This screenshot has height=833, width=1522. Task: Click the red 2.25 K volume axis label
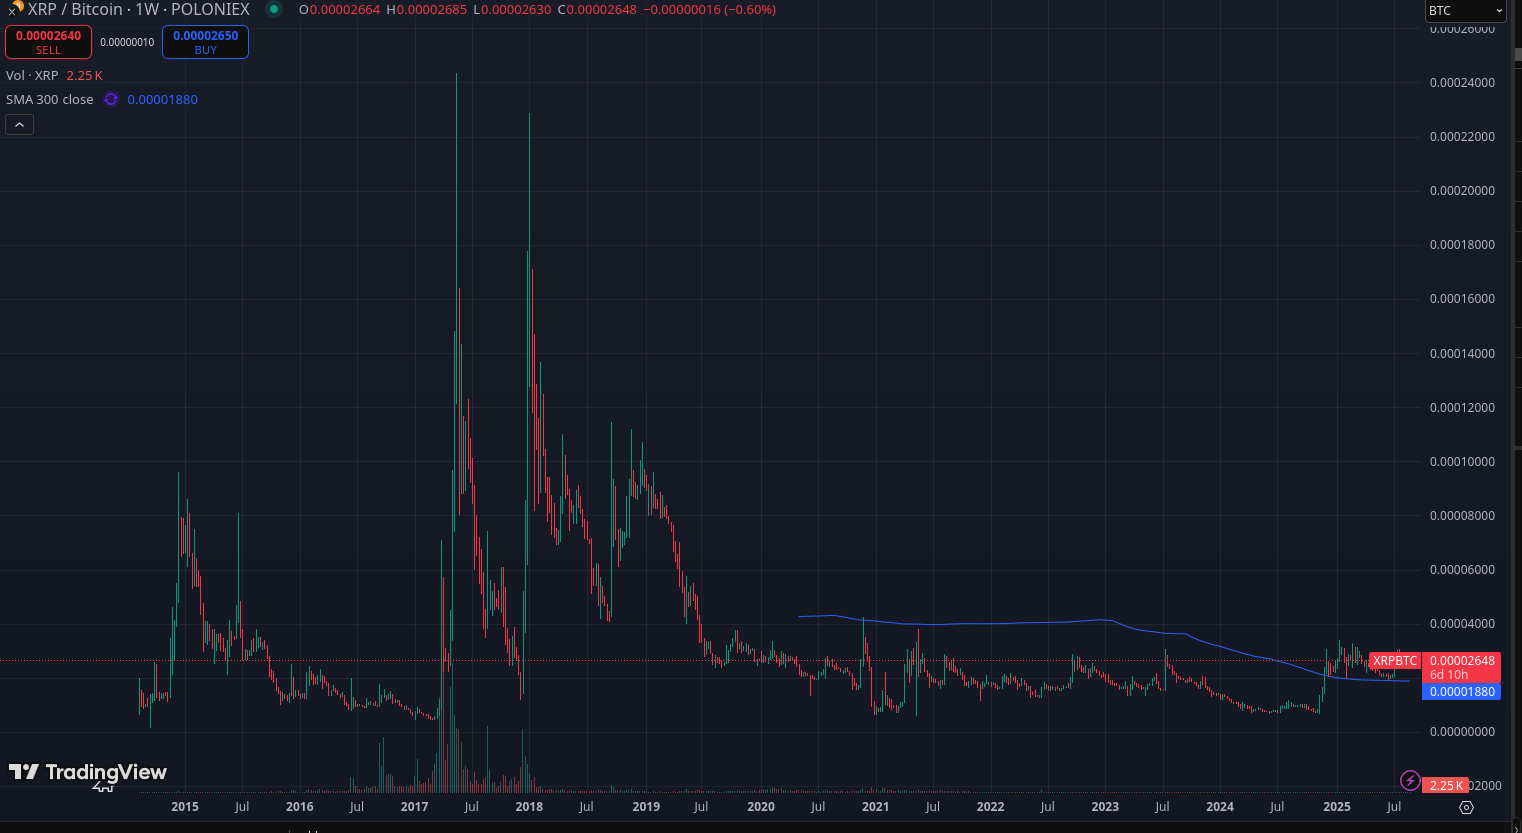(x=1446, y=786)
